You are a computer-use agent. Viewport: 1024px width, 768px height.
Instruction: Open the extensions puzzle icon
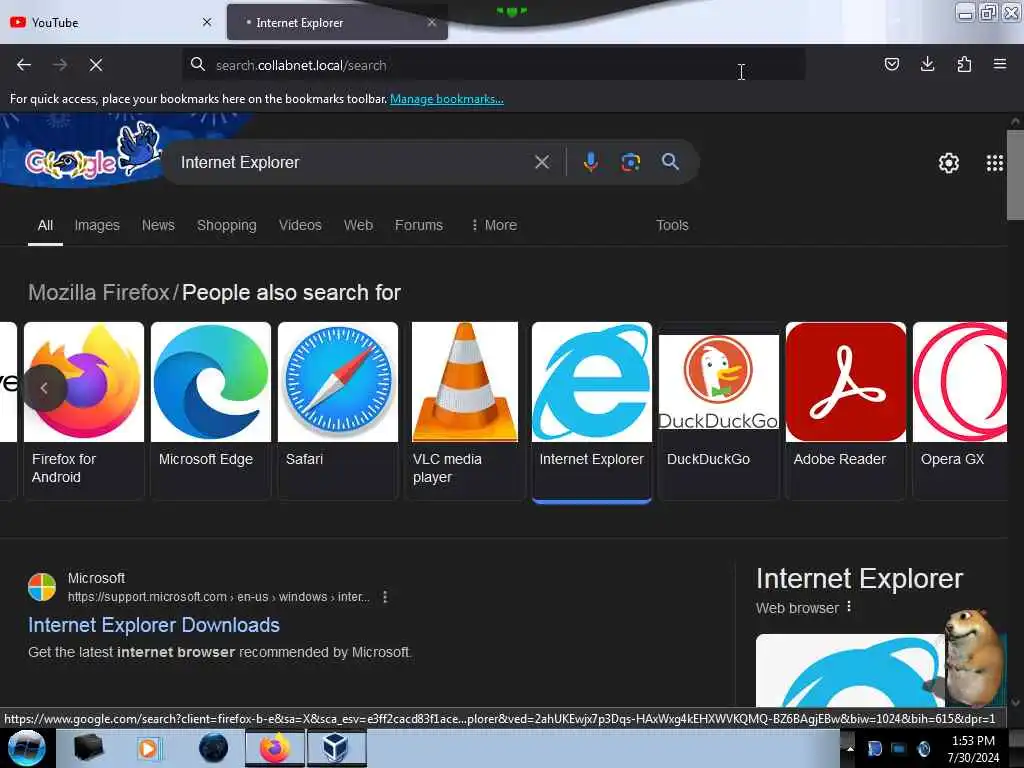coord(964,64)
